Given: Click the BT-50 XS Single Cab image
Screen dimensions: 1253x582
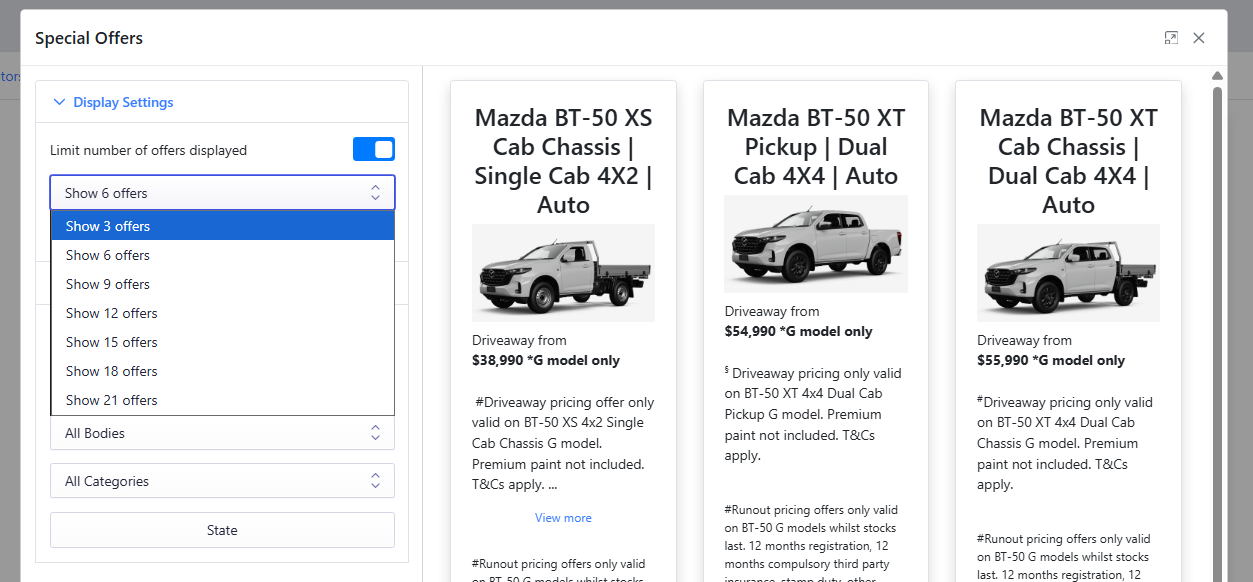Looking at the screenshot, I should pyautogui.click(x=563, y=273).
